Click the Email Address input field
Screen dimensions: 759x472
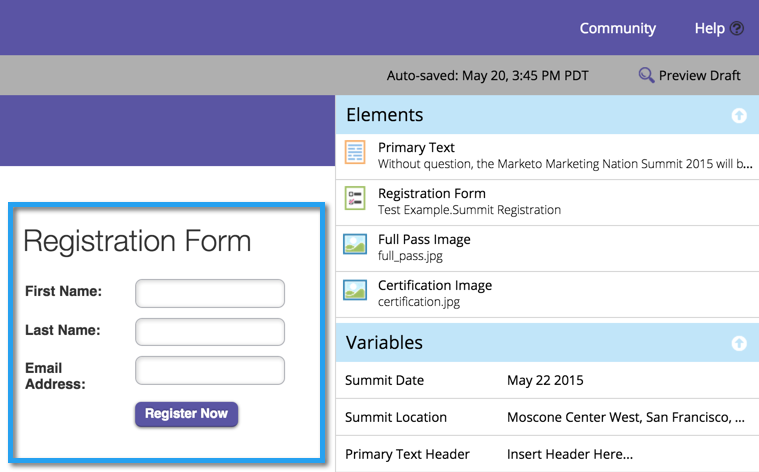[x=210, y=370]
